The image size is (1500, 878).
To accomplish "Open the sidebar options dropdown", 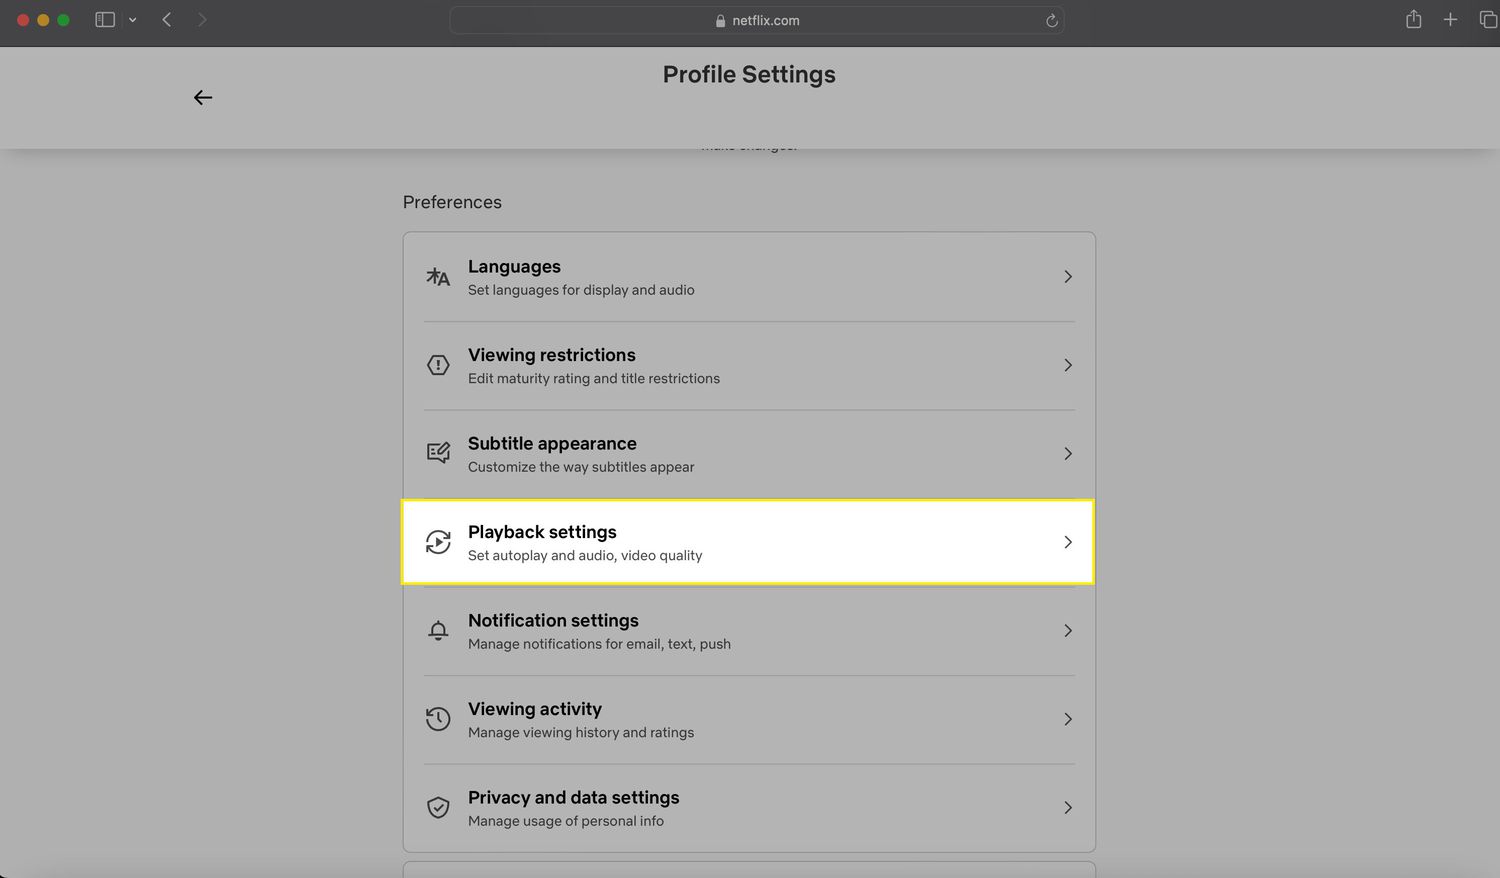I will pos(131,19).
